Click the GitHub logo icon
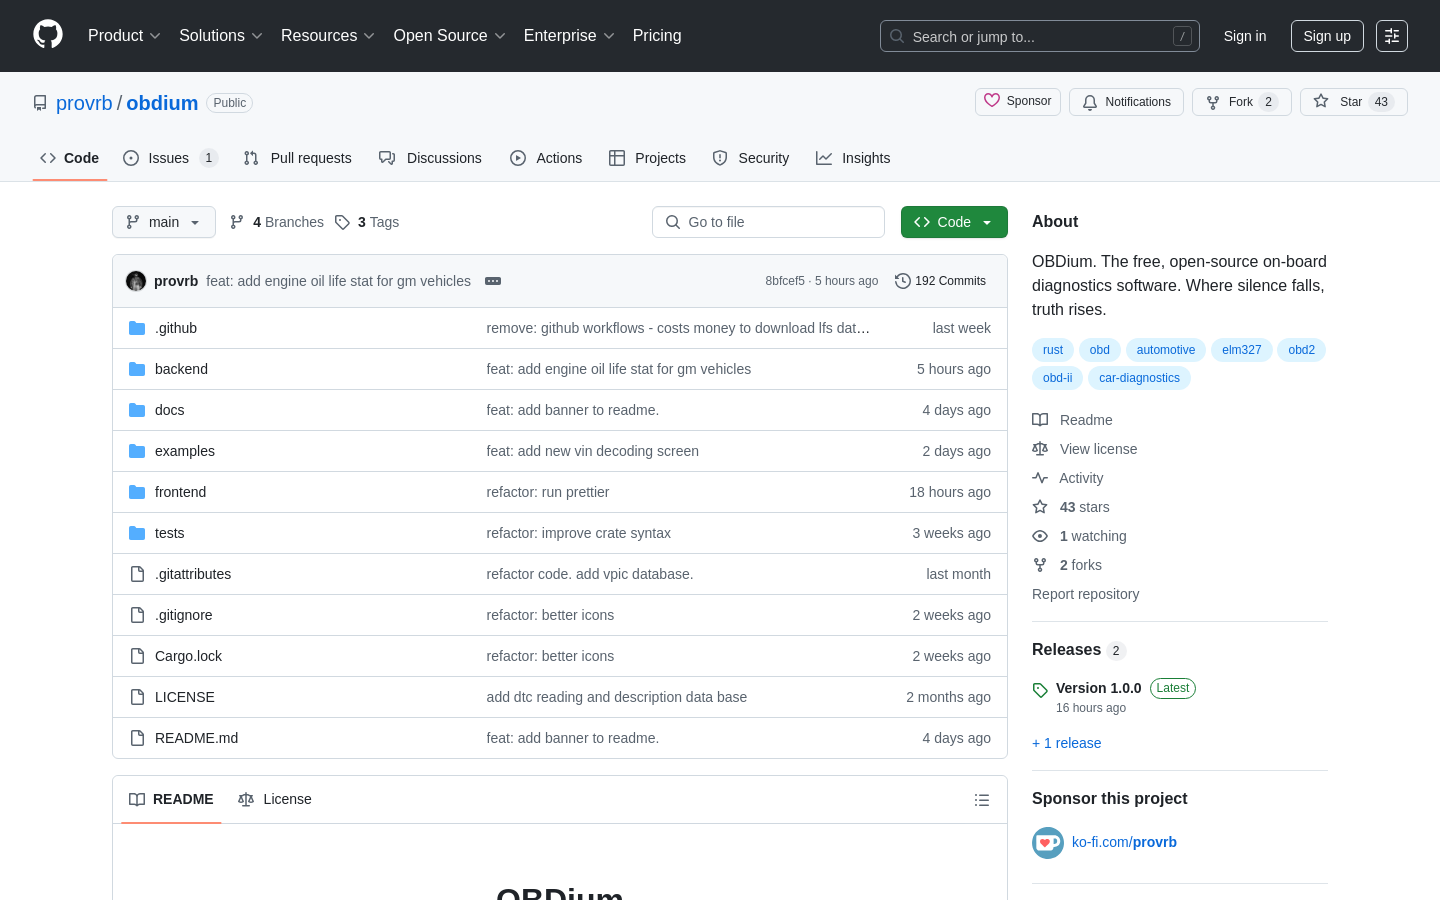The width and height of the screenshot is (1440, 900). coord(48,35)
